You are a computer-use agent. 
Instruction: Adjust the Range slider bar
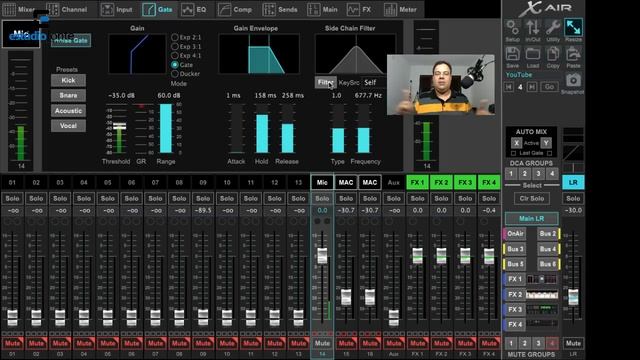(166, 128)
